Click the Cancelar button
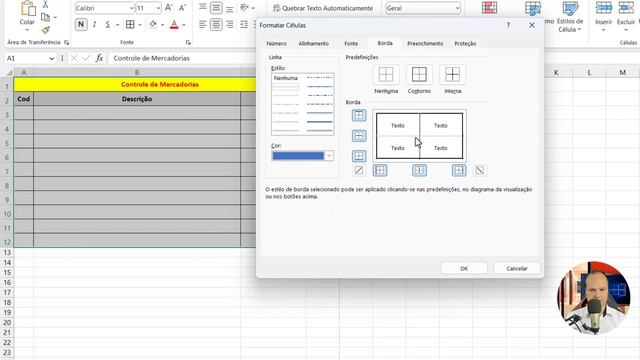The image size is (640, 360). coord(517,268)
